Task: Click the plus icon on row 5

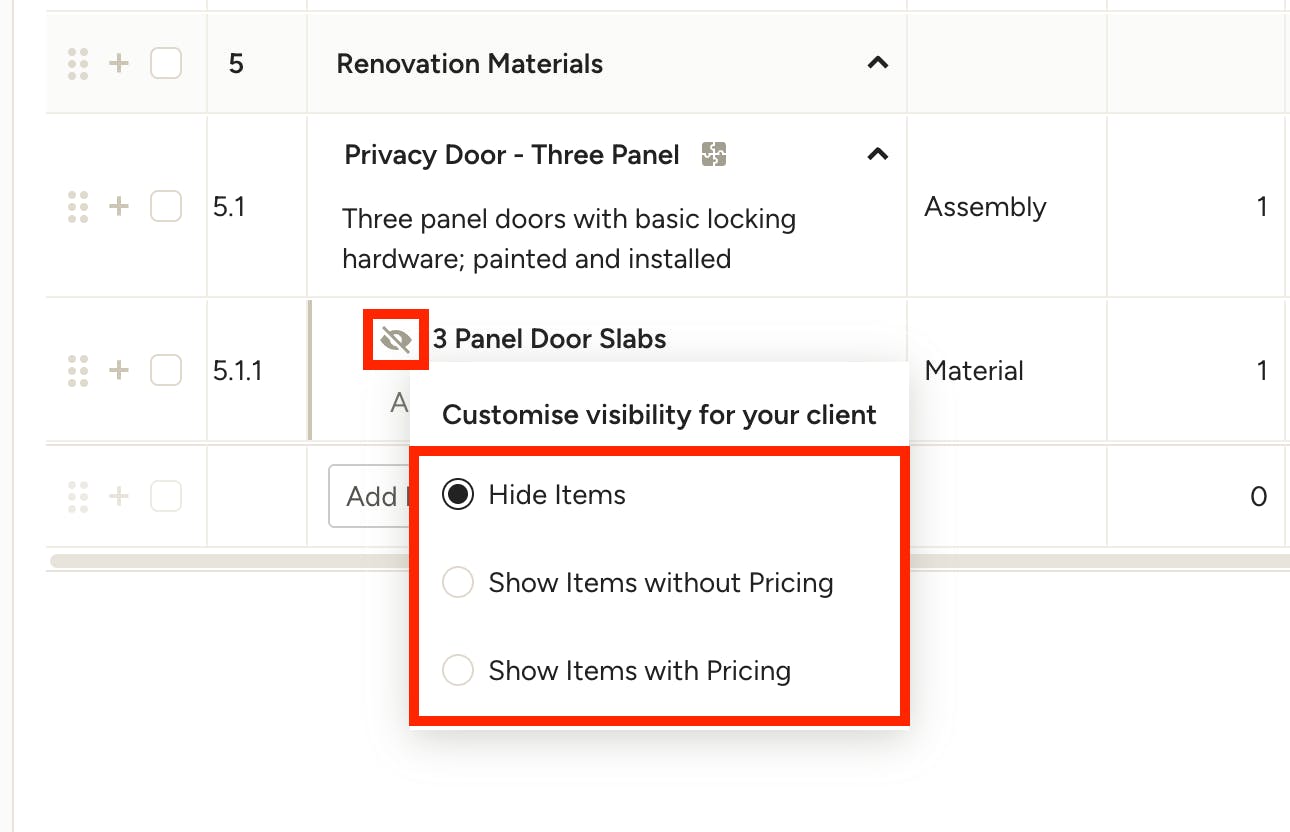Action: [x=119, y=64]
